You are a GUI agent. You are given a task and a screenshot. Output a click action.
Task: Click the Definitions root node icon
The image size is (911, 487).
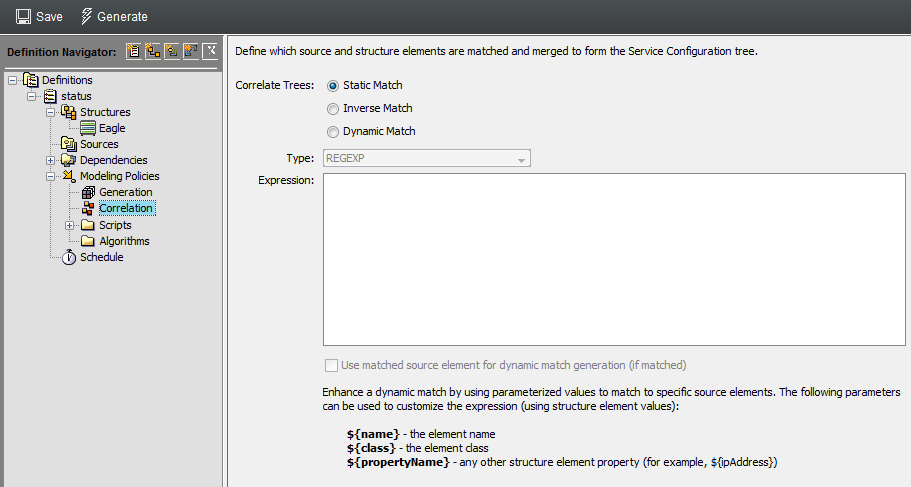(x=31, y=80)
